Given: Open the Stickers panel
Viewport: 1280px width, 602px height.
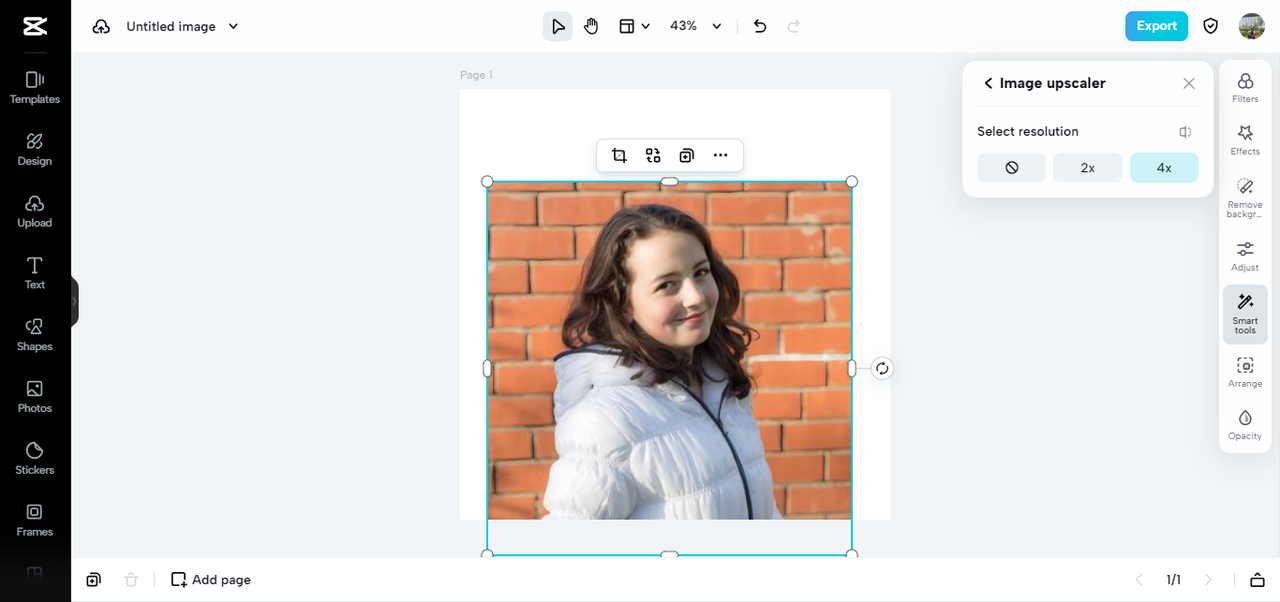Looking at the screenshot, I should click(x=35, y=459).
